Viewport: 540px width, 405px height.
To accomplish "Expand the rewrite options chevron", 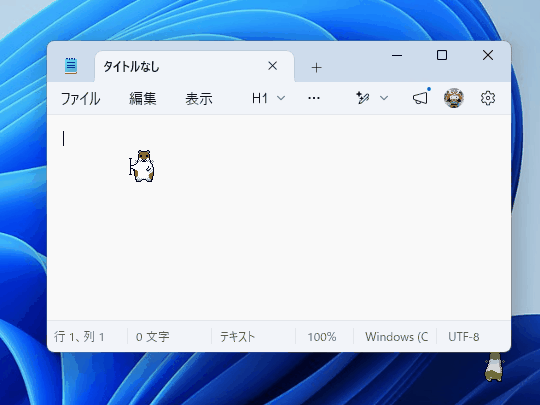I will 384,98.
